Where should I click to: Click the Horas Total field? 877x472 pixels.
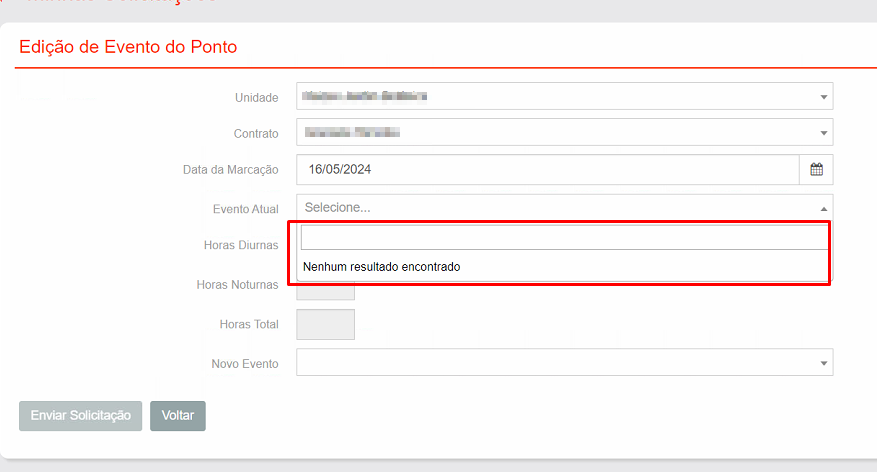pyautogui.click(x=325, y=324)
